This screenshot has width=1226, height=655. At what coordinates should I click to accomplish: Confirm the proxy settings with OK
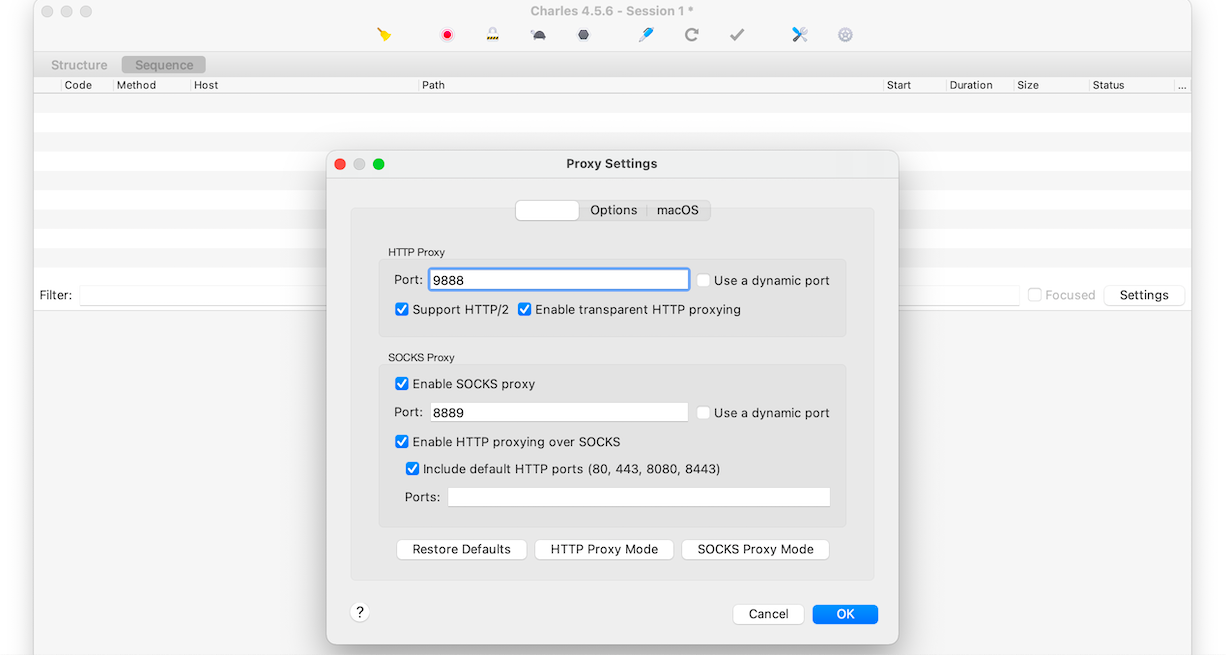pos(845,614)
